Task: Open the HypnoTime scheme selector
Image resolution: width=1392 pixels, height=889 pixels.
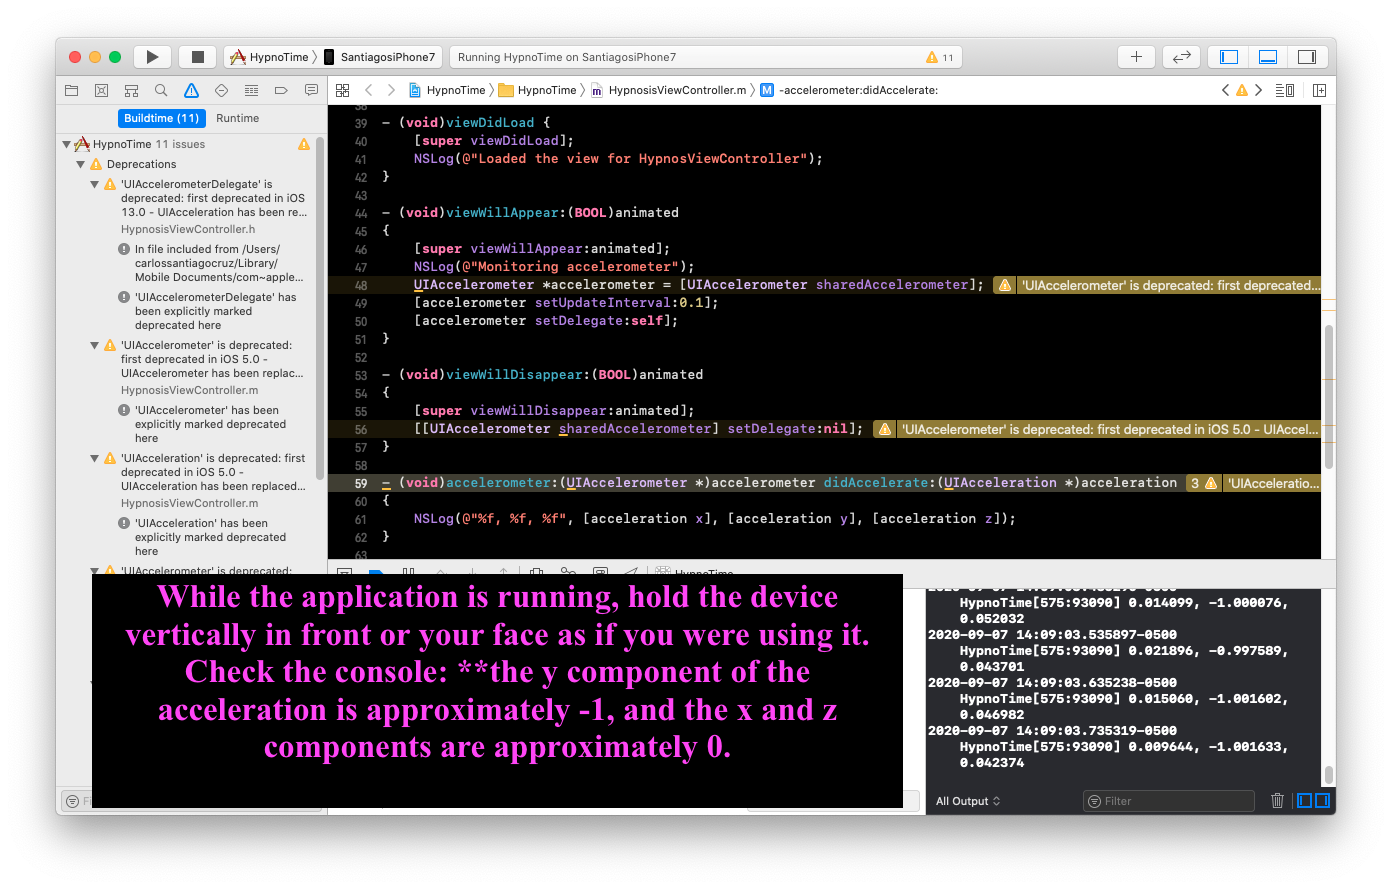Action: tap(270, 57)
